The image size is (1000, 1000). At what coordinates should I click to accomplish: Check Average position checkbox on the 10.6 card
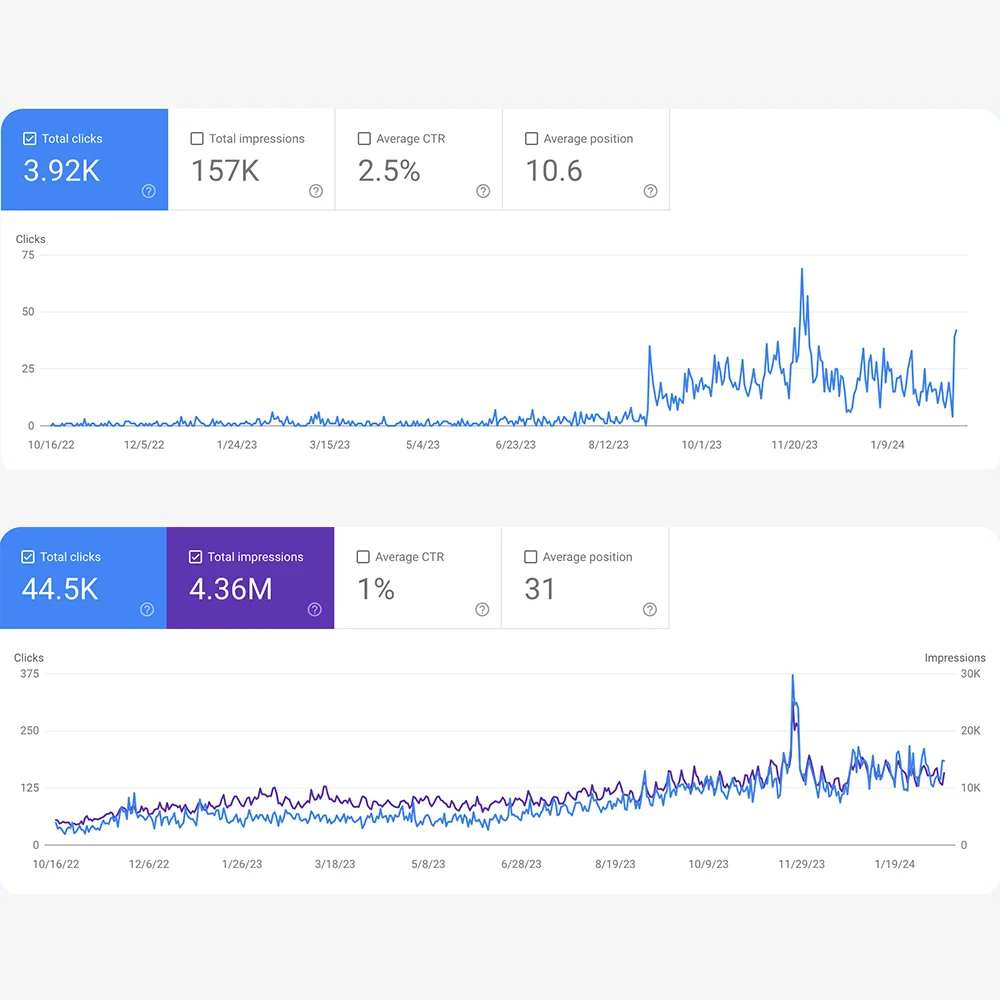click(531, 139)
